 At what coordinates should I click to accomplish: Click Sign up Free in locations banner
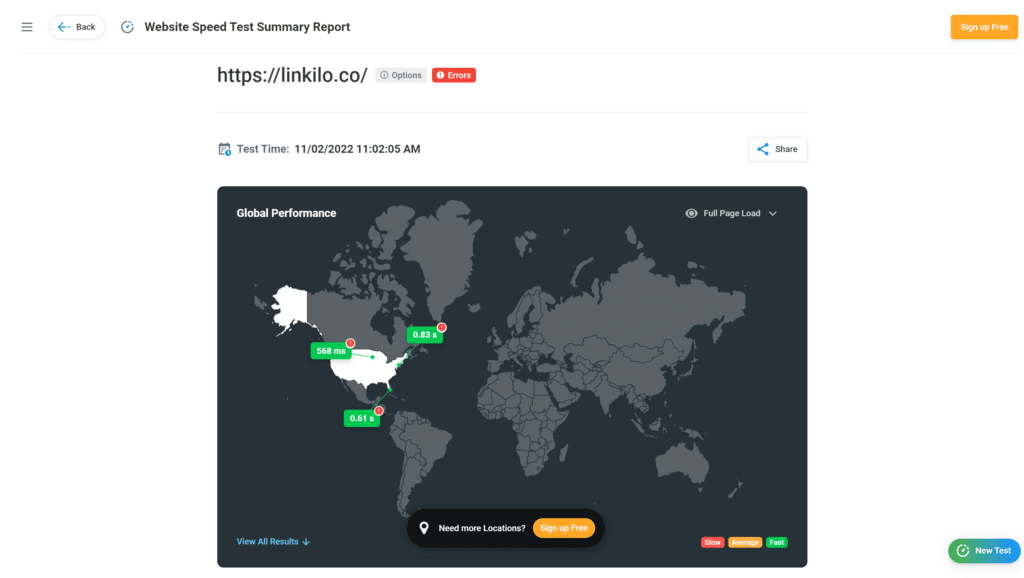coord(564,528)
